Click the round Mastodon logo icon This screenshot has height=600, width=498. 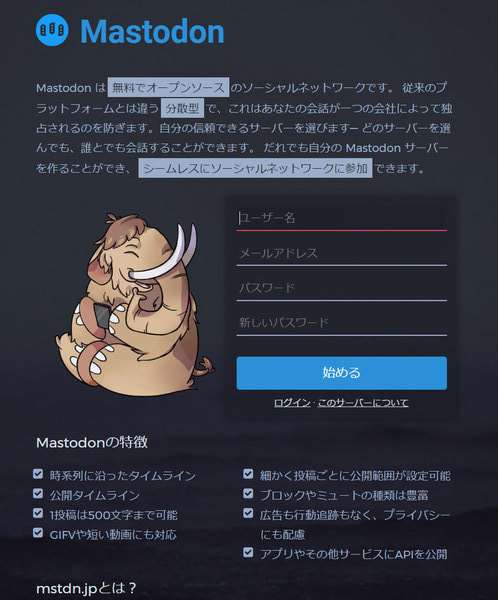[52, 29]
